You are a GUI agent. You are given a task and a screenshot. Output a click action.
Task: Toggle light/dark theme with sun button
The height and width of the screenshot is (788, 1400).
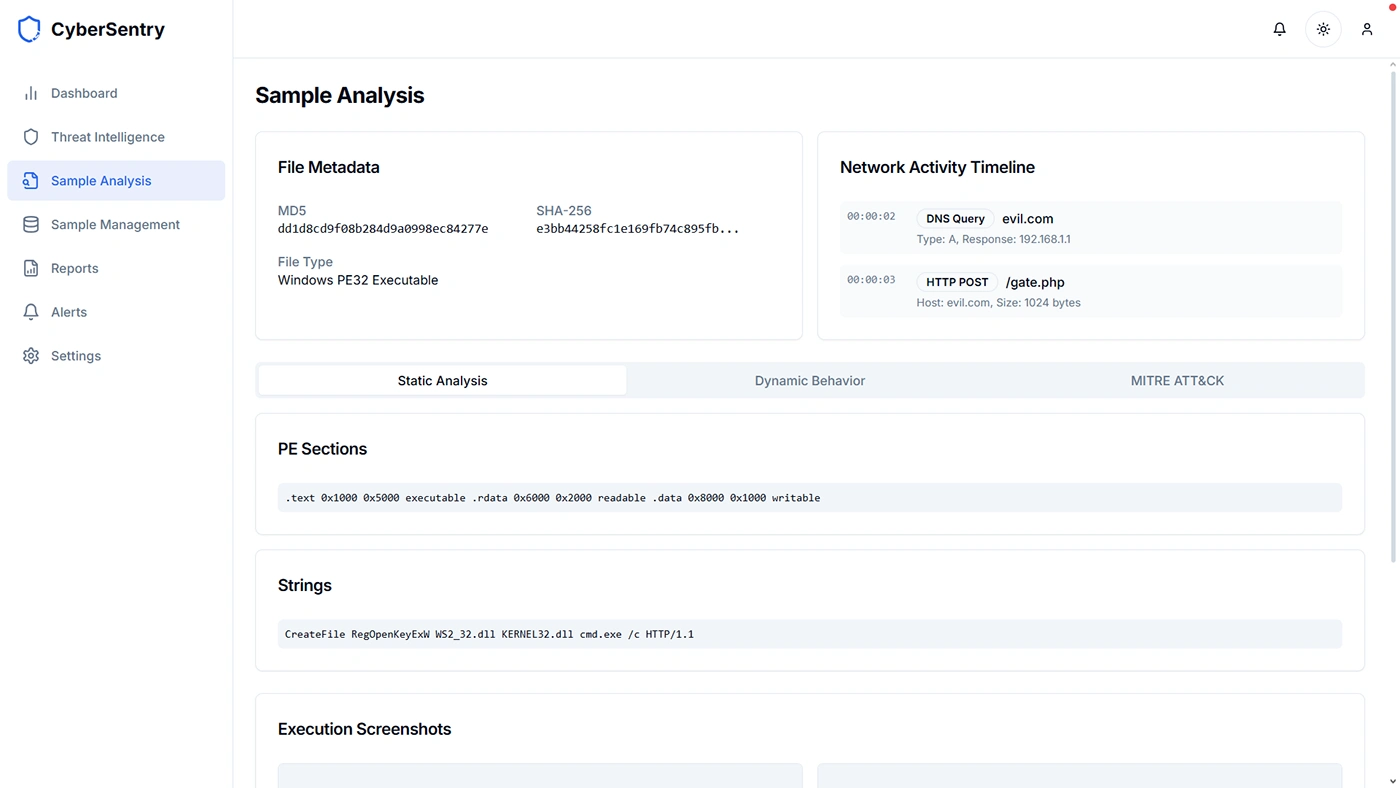click(1323, 29)
